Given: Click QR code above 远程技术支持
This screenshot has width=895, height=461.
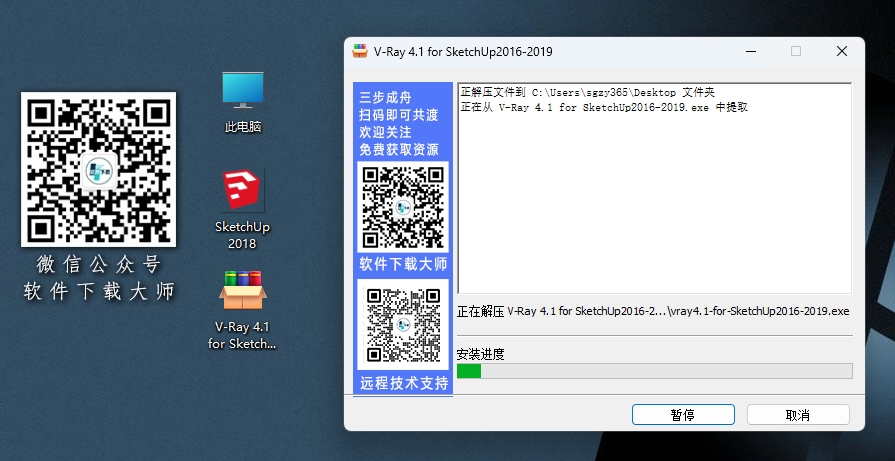Looking at the screenshot, I should (x=403, y=325).
